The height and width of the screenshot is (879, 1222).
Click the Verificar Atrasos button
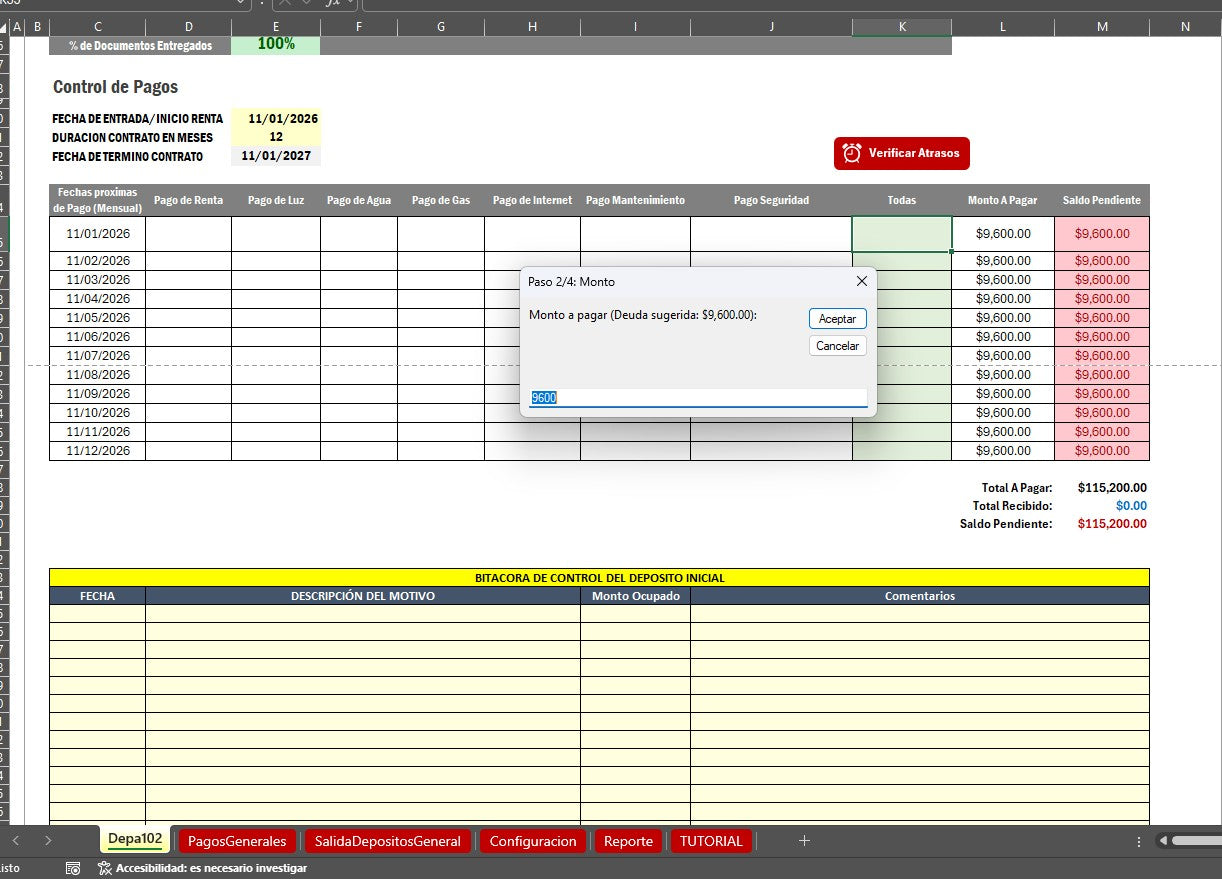(901, 153)
